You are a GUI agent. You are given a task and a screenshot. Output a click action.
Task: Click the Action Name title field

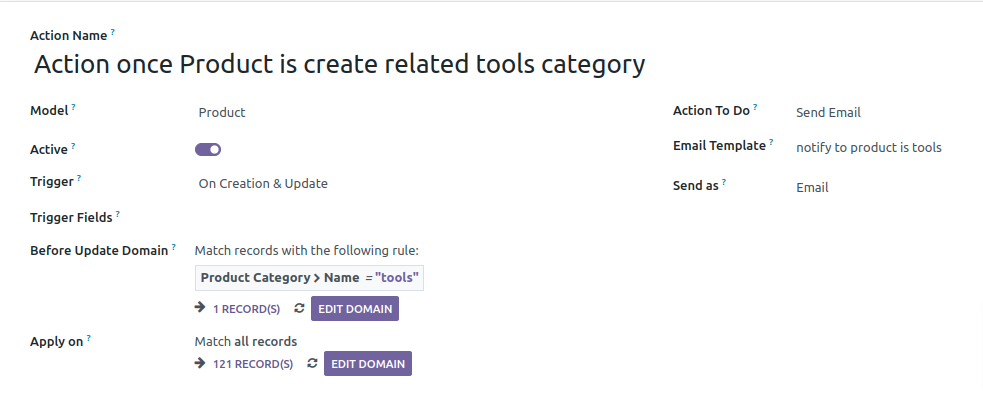(x=339, y=64)
